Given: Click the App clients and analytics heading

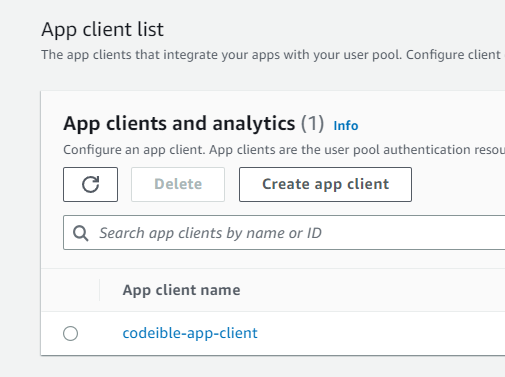Looking at the screenshot, I should click(179, 124).
